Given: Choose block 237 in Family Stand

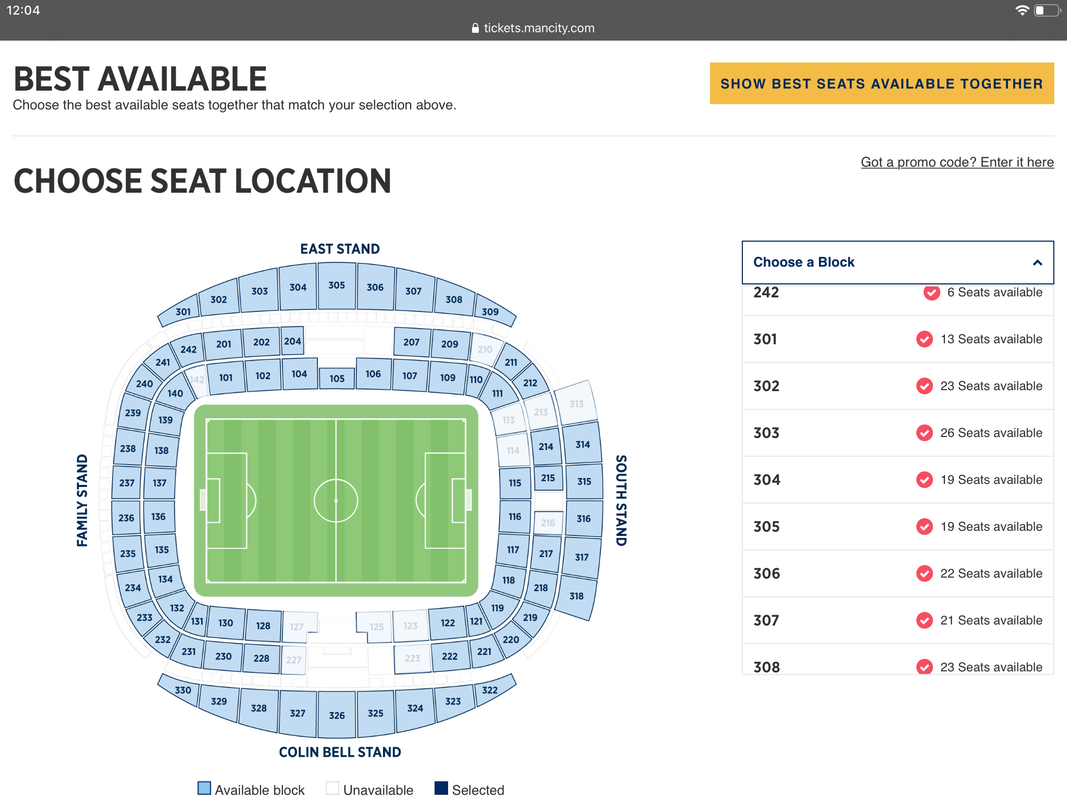Looking at the screenshot, I should pos(126,483).
